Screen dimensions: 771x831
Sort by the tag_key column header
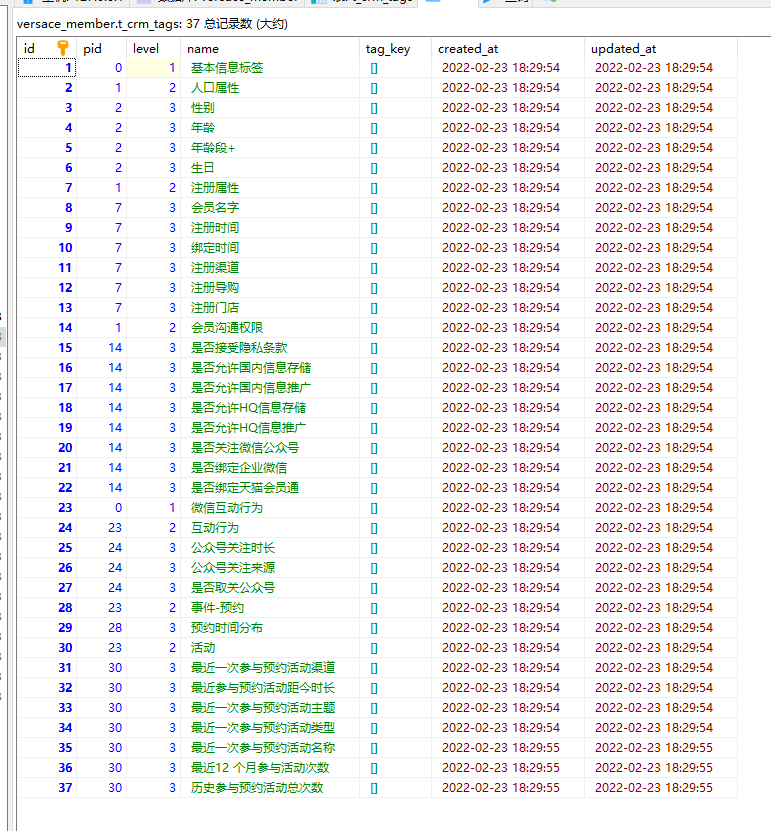pyautogui.click(x=395, y=49)
